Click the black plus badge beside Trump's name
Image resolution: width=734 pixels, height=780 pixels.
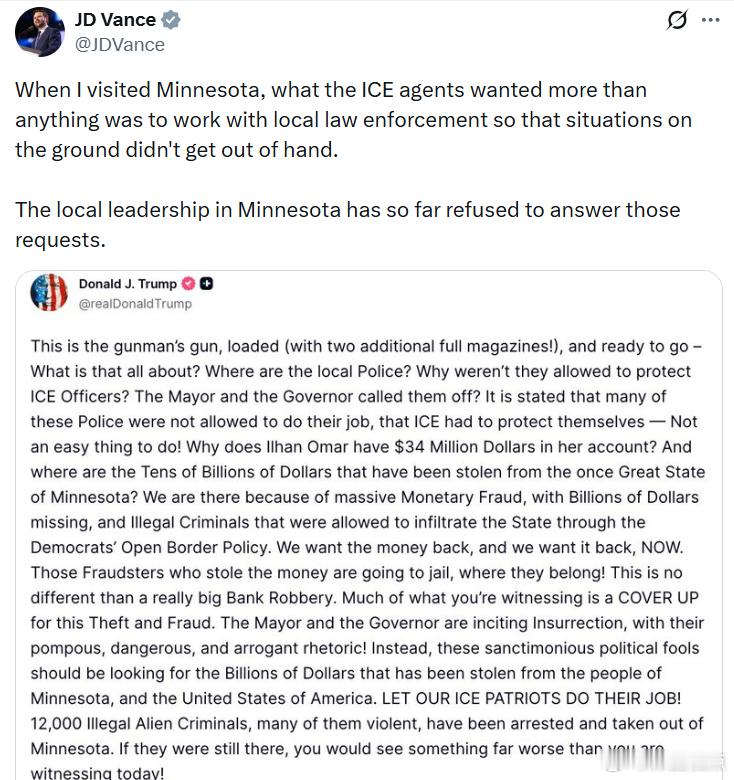coord(207,284)
